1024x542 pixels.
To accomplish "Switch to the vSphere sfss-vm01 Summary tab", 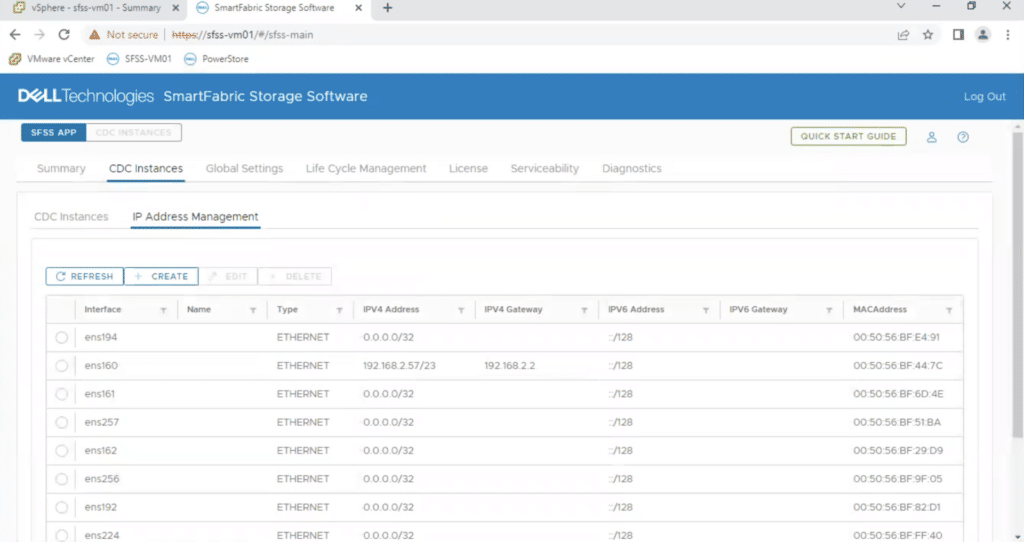I will (96, 8).
